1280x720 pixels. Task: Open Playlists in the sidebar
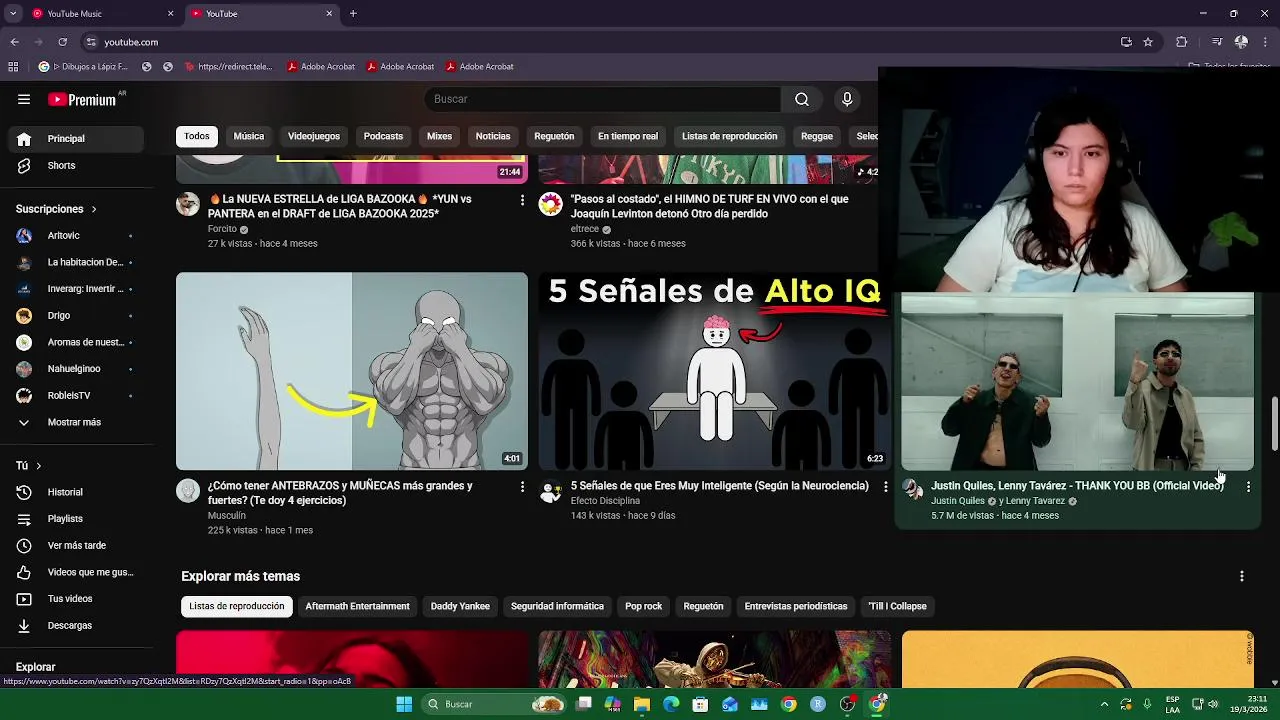click(76, 519)
